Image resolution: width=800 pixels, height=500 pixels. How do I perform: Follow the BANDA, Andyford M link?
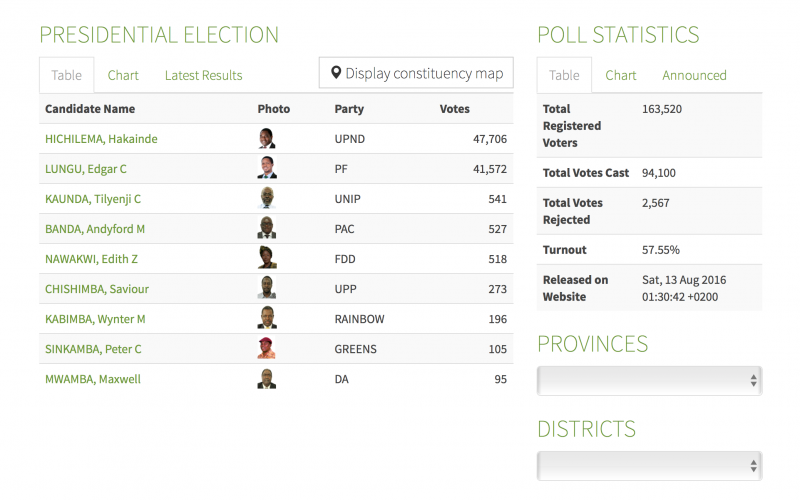(95, 229)
